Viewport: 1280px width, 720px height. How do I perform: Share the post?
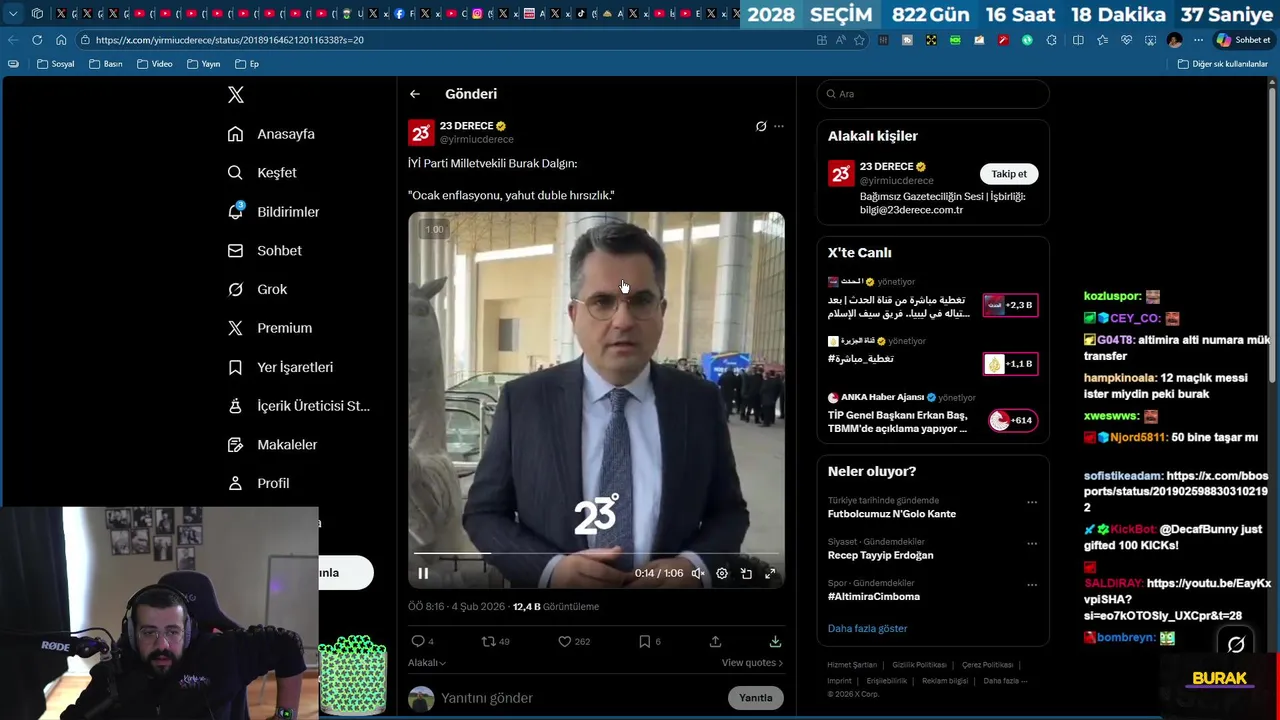pyautogui.click(x=715, y=641)
